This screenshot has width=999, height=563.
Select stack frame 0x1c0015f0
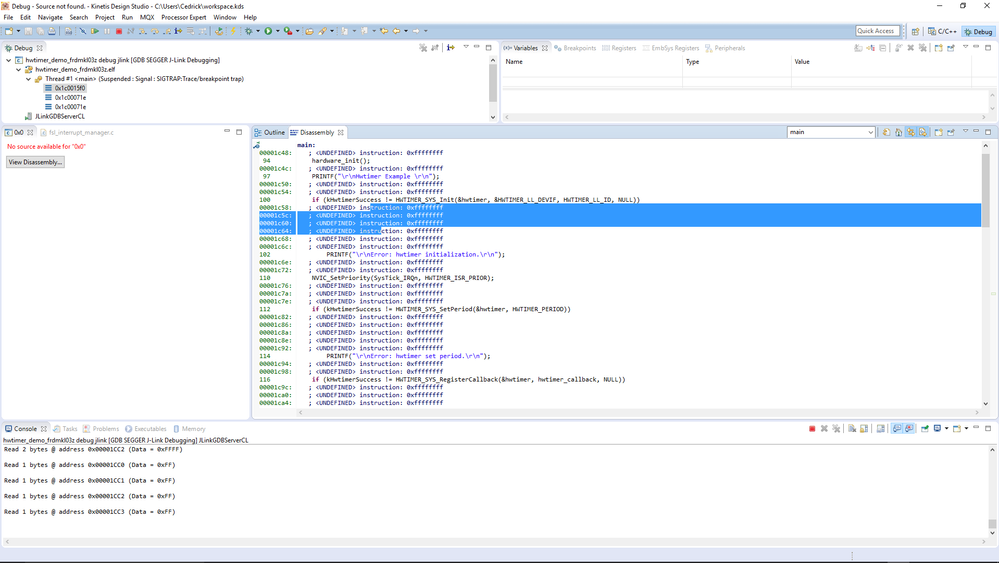coord(69,88)
